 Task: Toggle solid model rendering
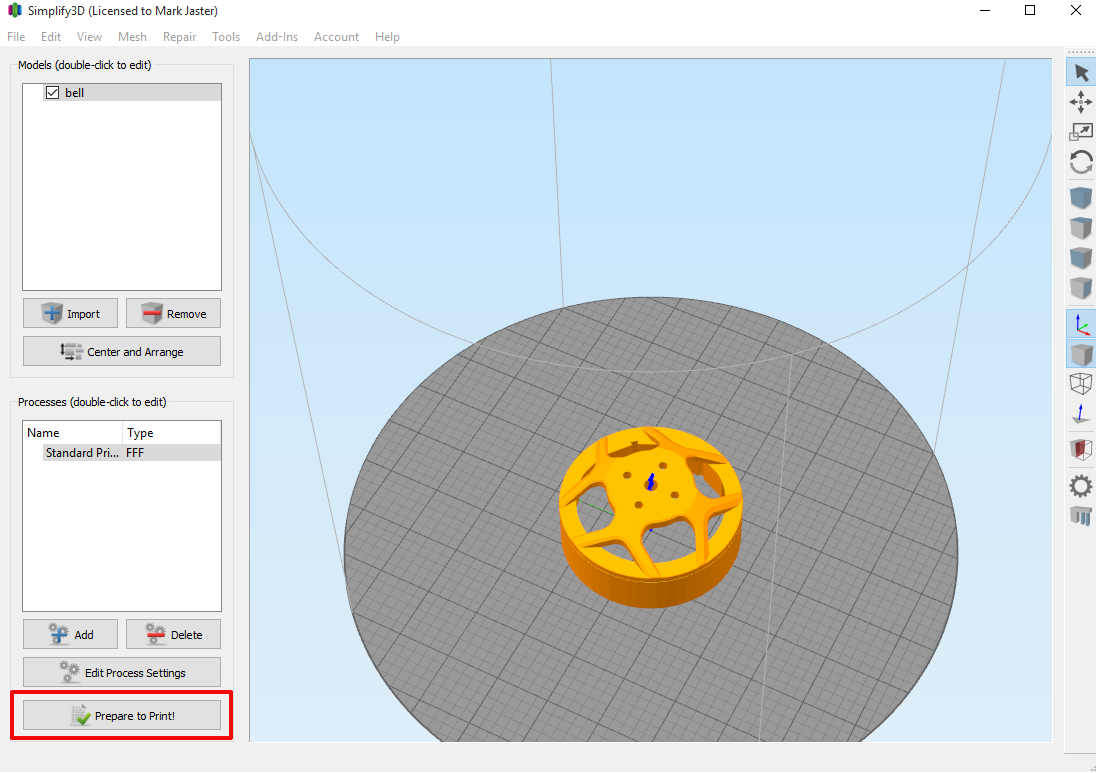pyautogui.click(x=1081, y=354)
